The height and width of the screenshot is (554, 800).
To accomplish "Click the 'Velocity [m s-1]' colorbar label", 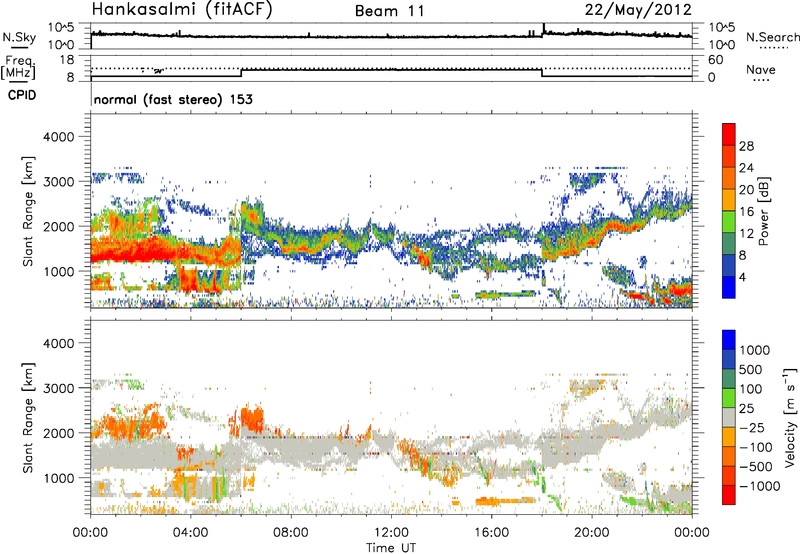I will point(790,417).
